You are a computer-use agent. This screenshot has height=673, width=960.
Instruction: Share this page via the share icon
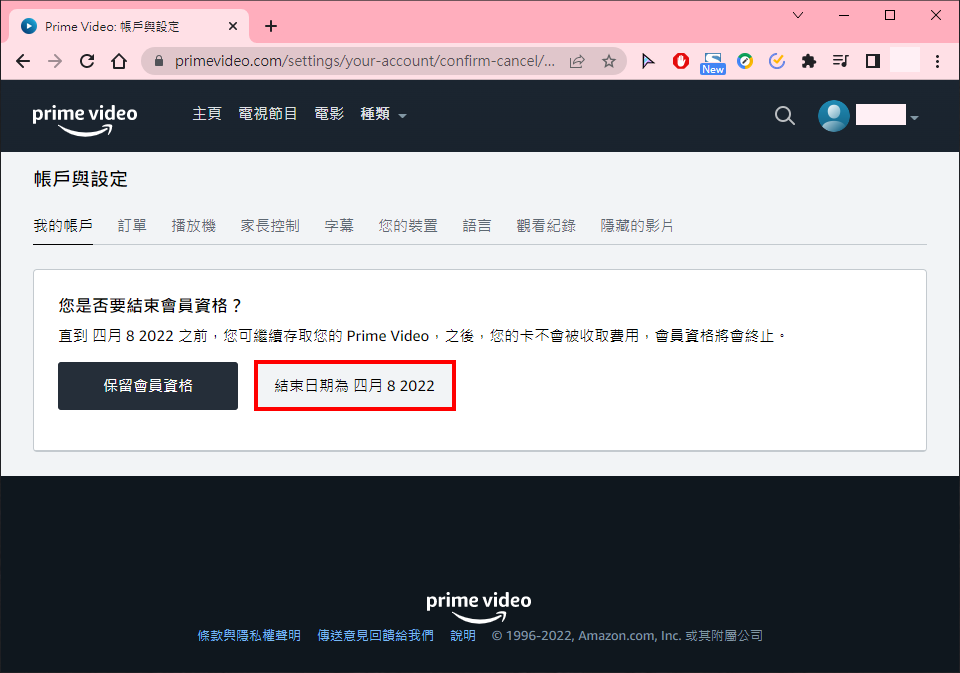click(x=577, y=61)
